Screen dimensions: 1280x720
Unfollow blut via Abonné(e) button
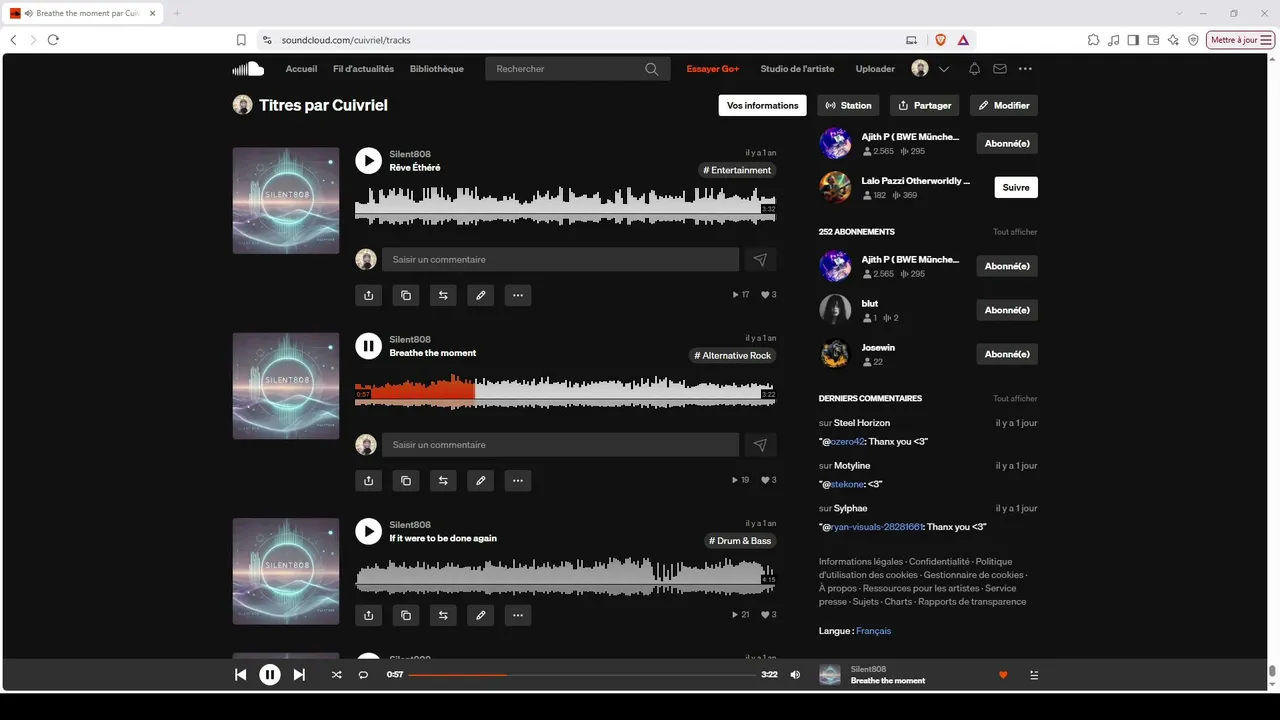point(1007,310)
